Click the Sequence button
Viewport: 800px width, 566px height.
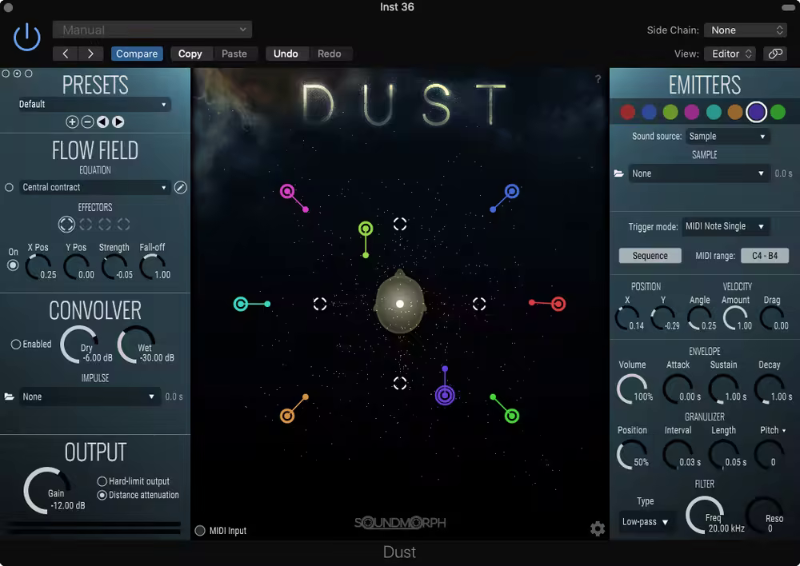point(650,256)
